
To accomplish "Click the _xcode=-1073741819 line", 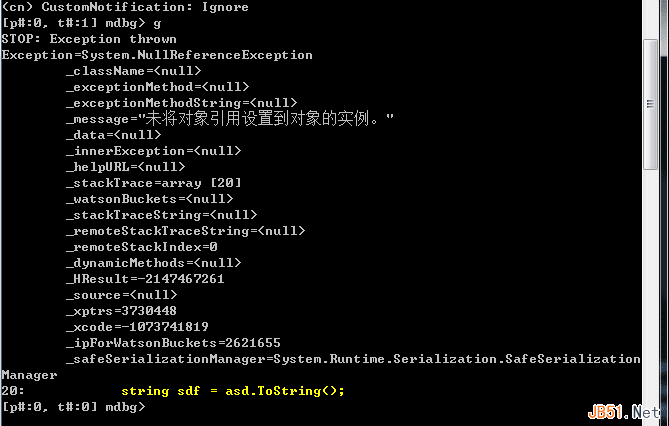I will coord(137,327).
